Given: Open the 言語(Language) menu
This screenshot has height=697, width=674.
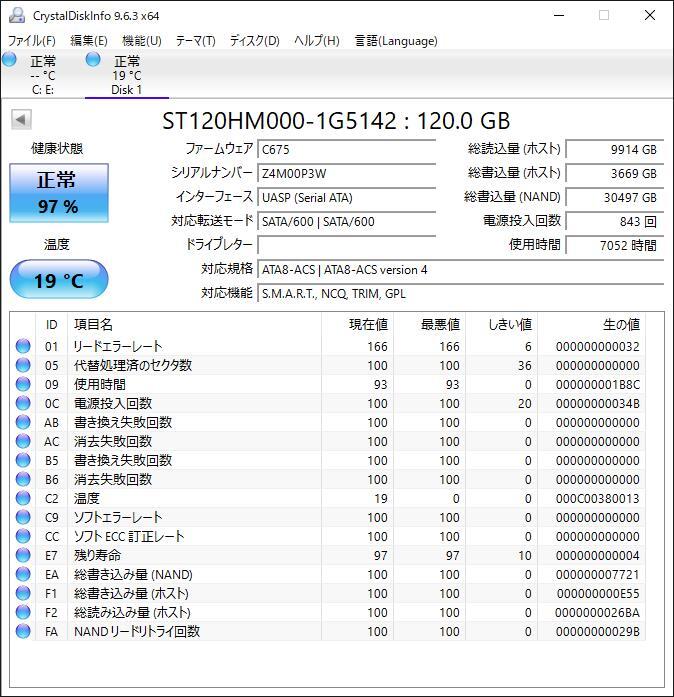Looking at the screenshot, I should [x=396, y=41].
